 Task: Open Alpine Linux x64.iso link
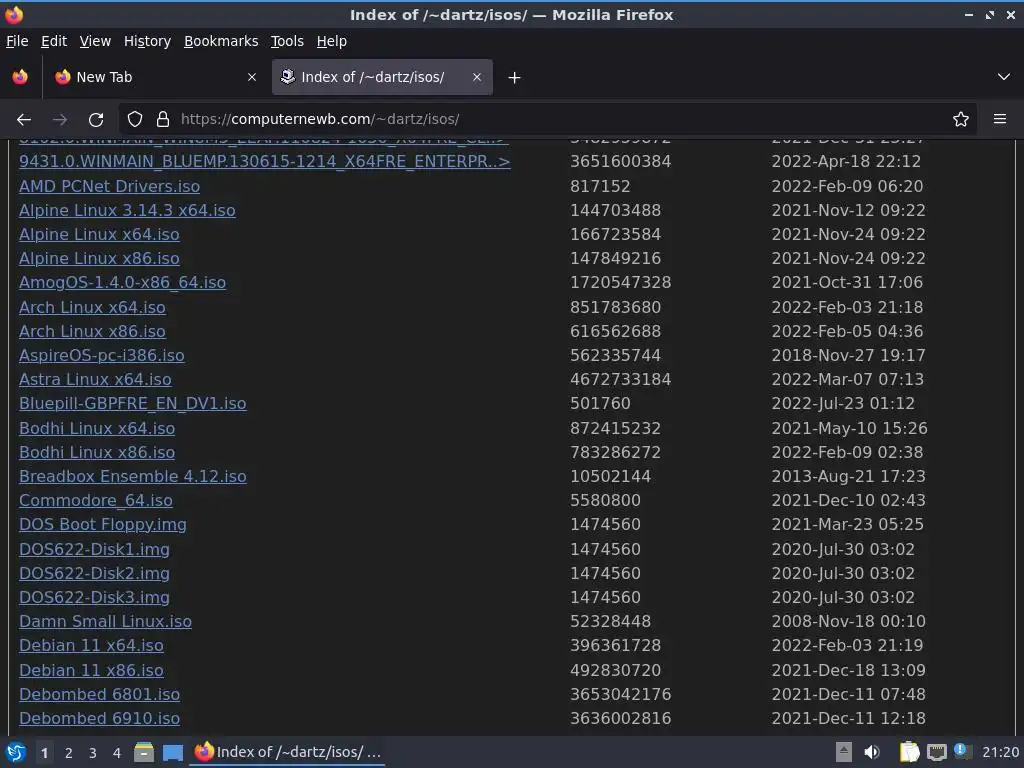click(x=99, y=234)
